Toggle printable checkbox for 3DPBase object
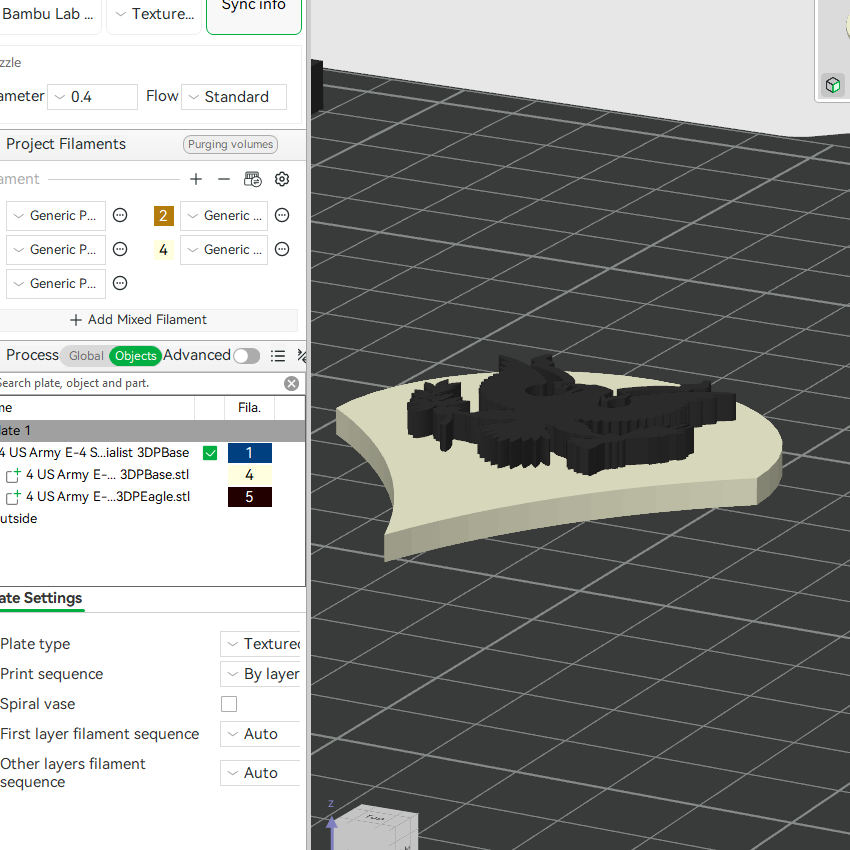This screenshot has height=850, width=850. coord(210,453)
